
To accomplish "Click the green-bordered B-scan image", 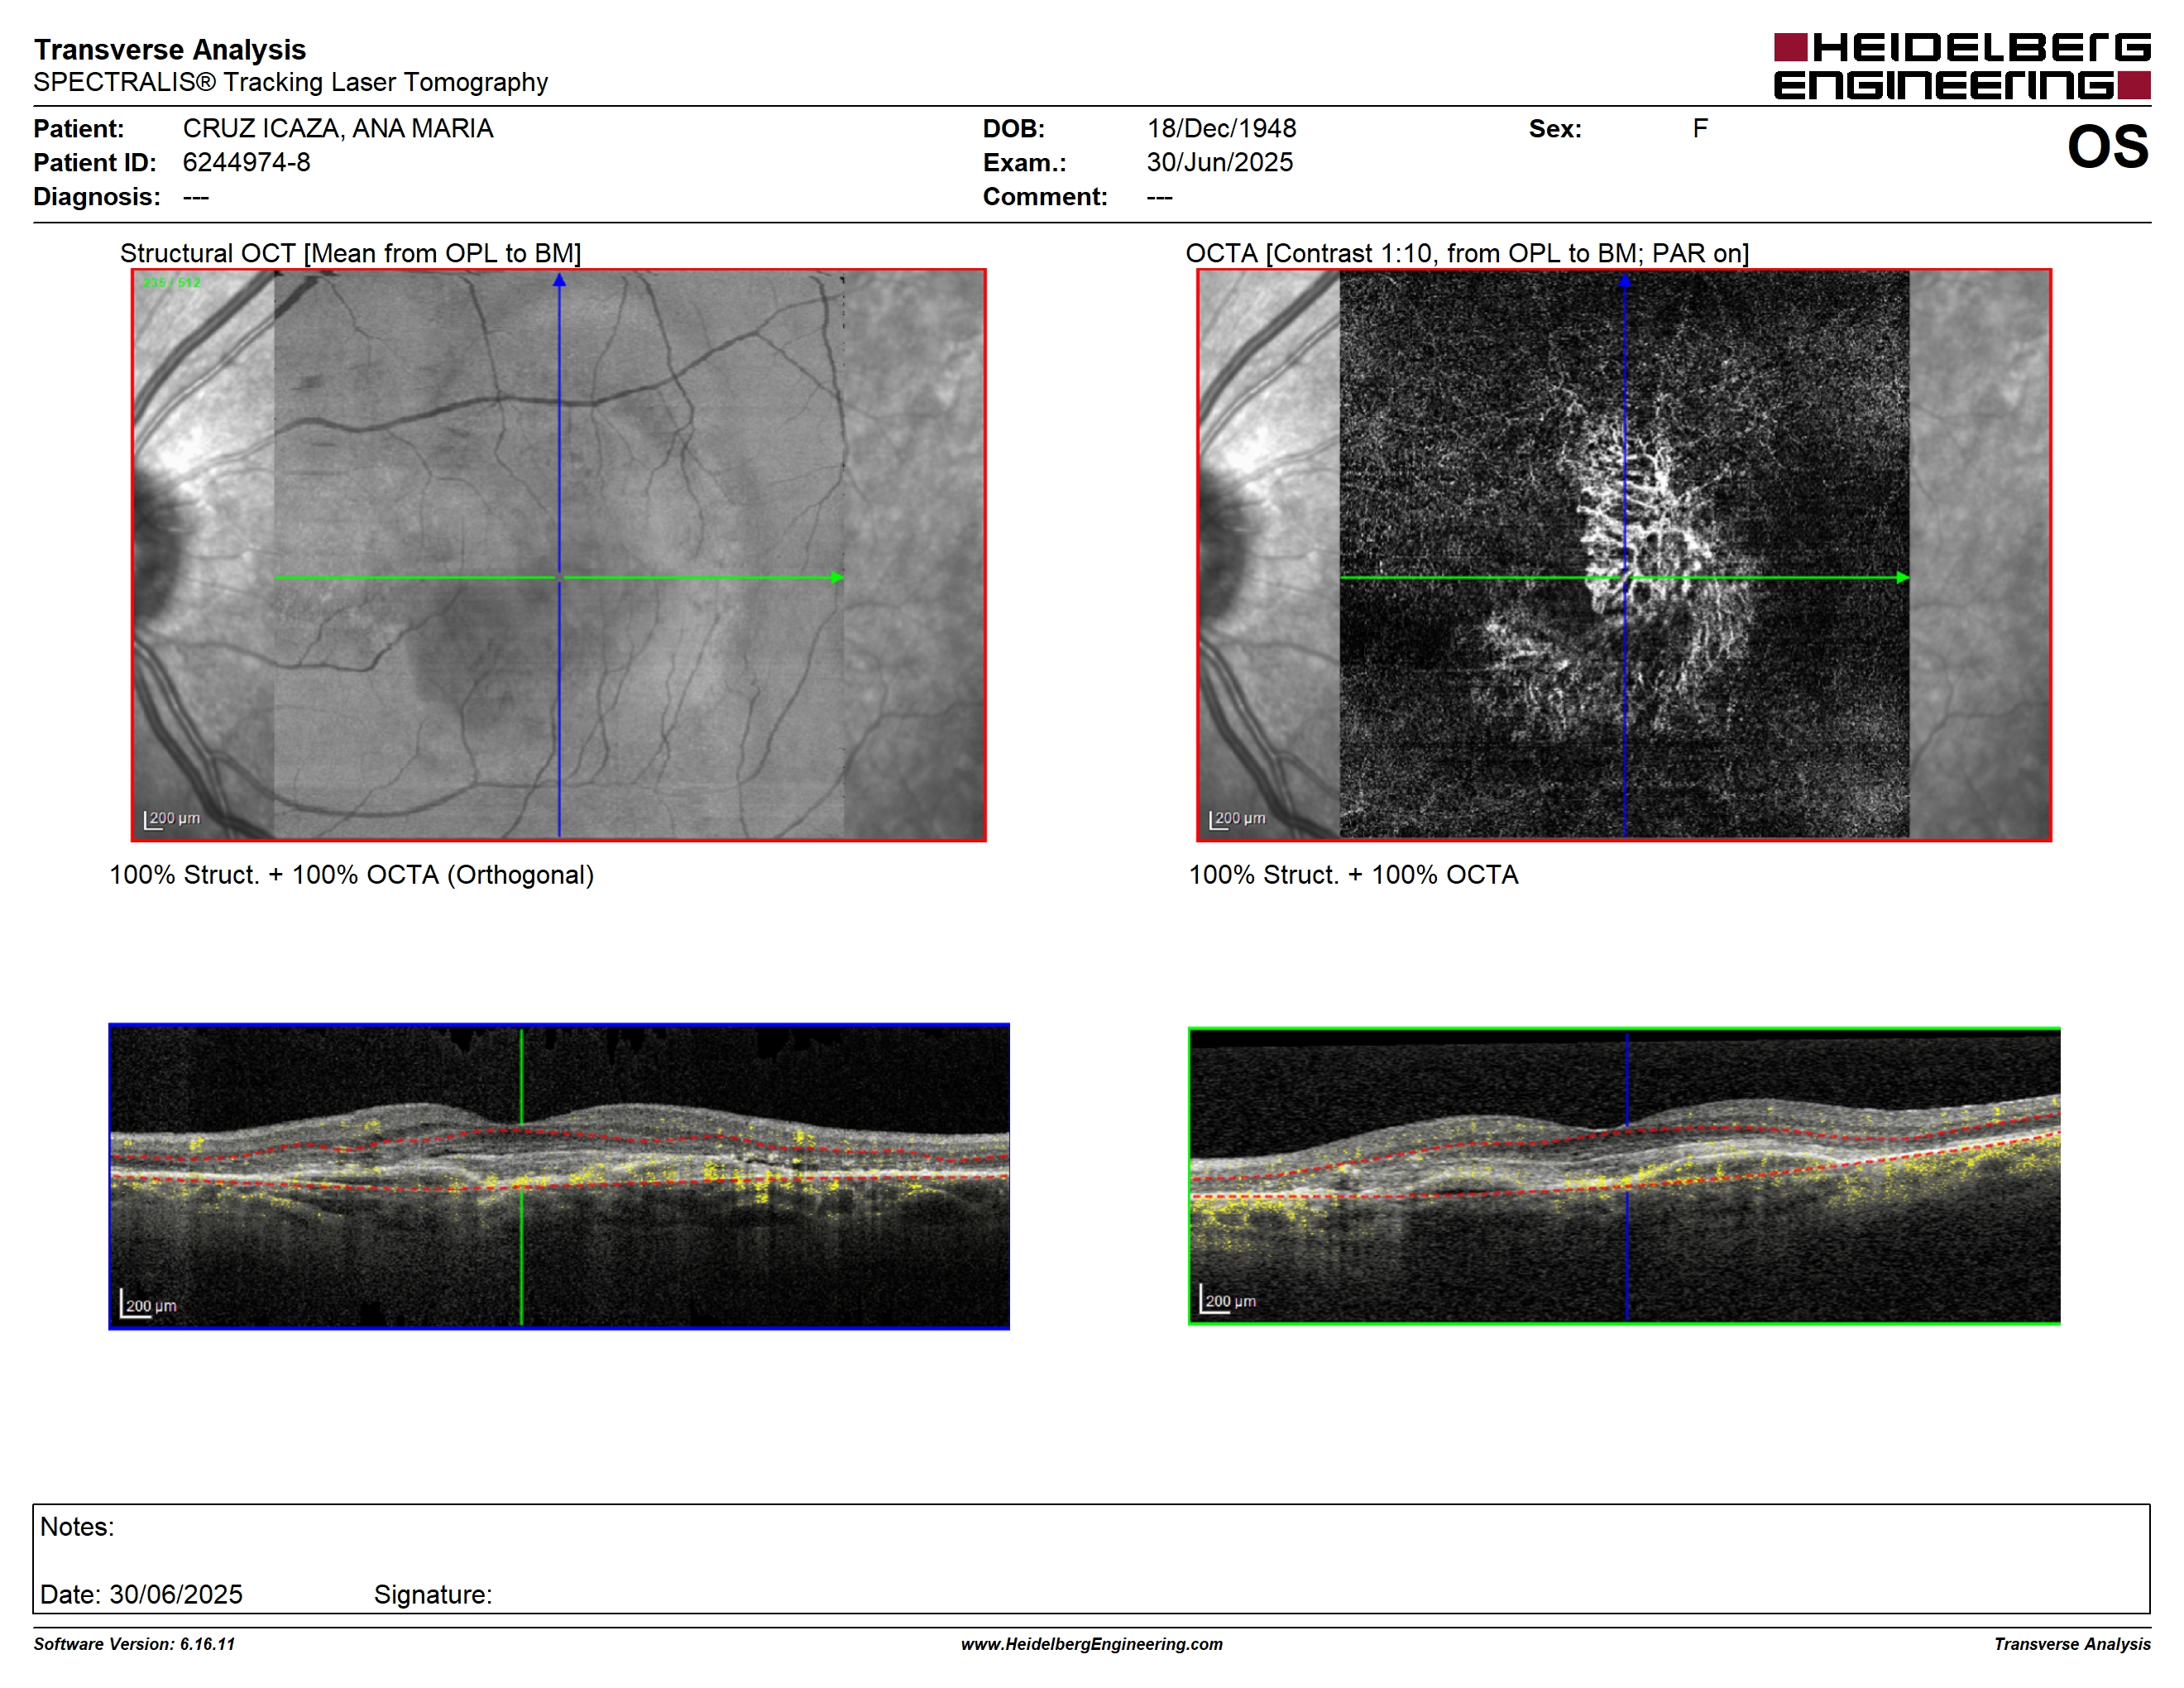I will pos(1624,1176).
